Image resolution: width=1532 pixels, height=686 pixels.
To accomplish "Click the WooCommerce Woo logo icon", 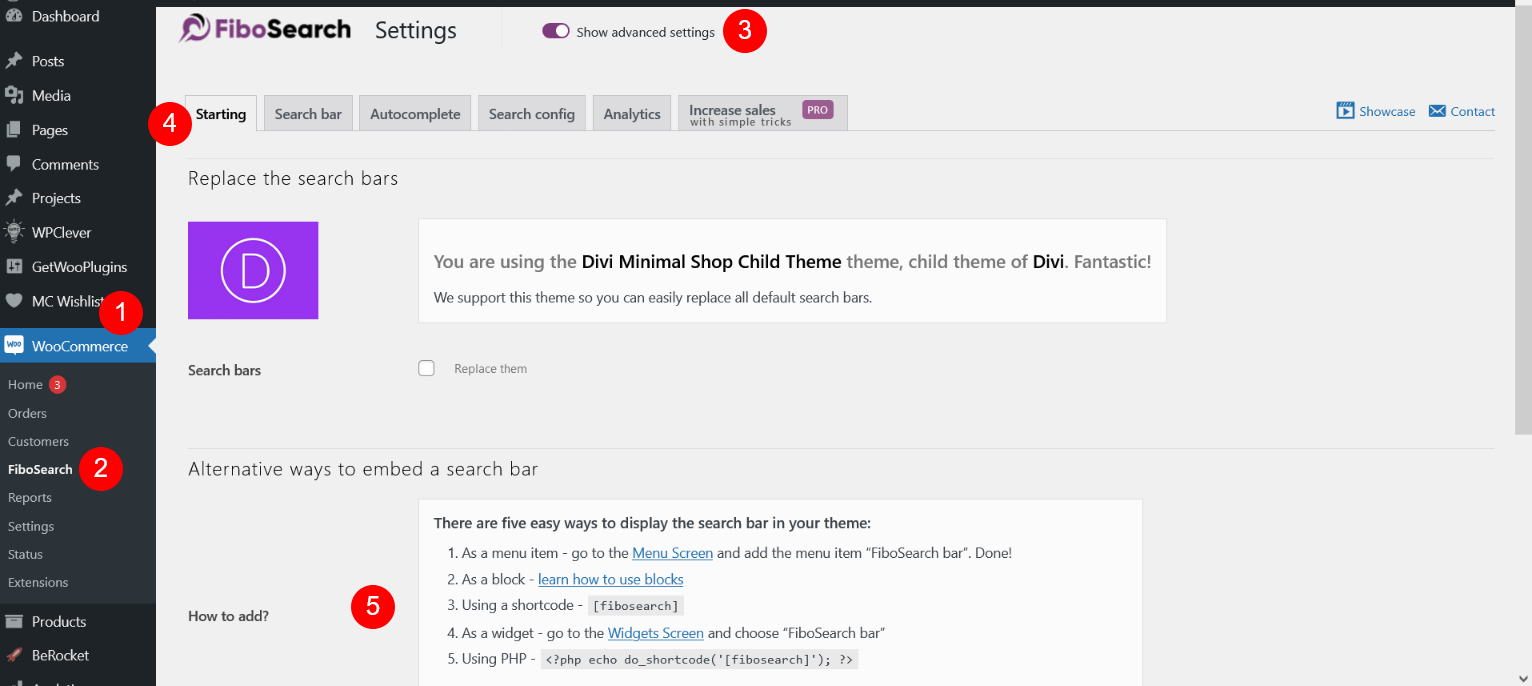I will pos(14,346).
